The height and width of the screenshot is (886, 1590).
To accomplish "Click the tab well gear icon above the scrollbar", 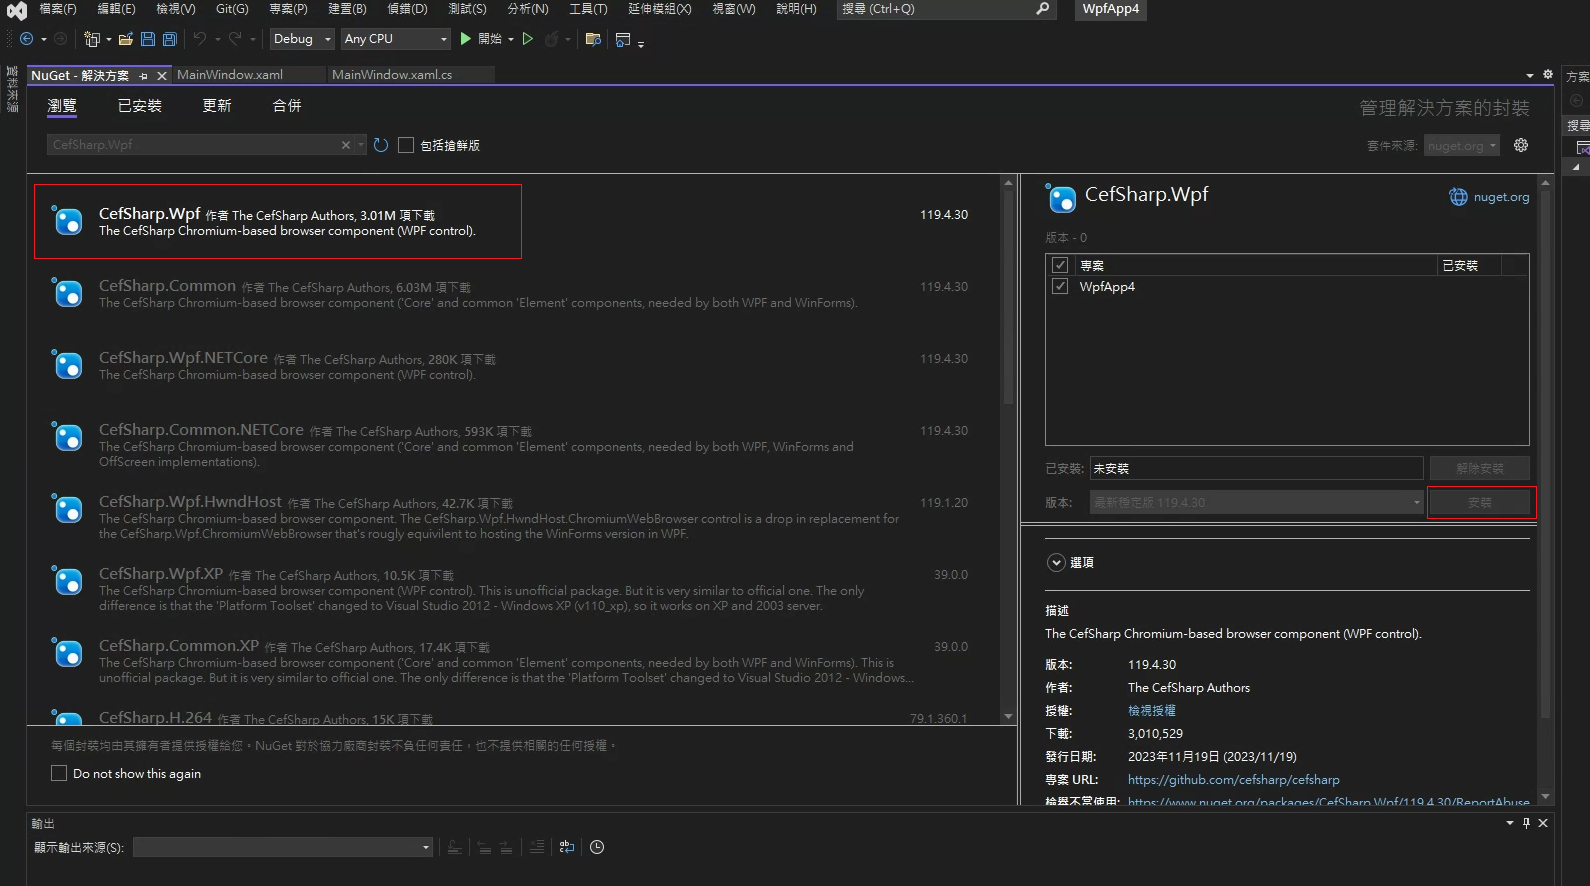I will tap(1548, 74).
